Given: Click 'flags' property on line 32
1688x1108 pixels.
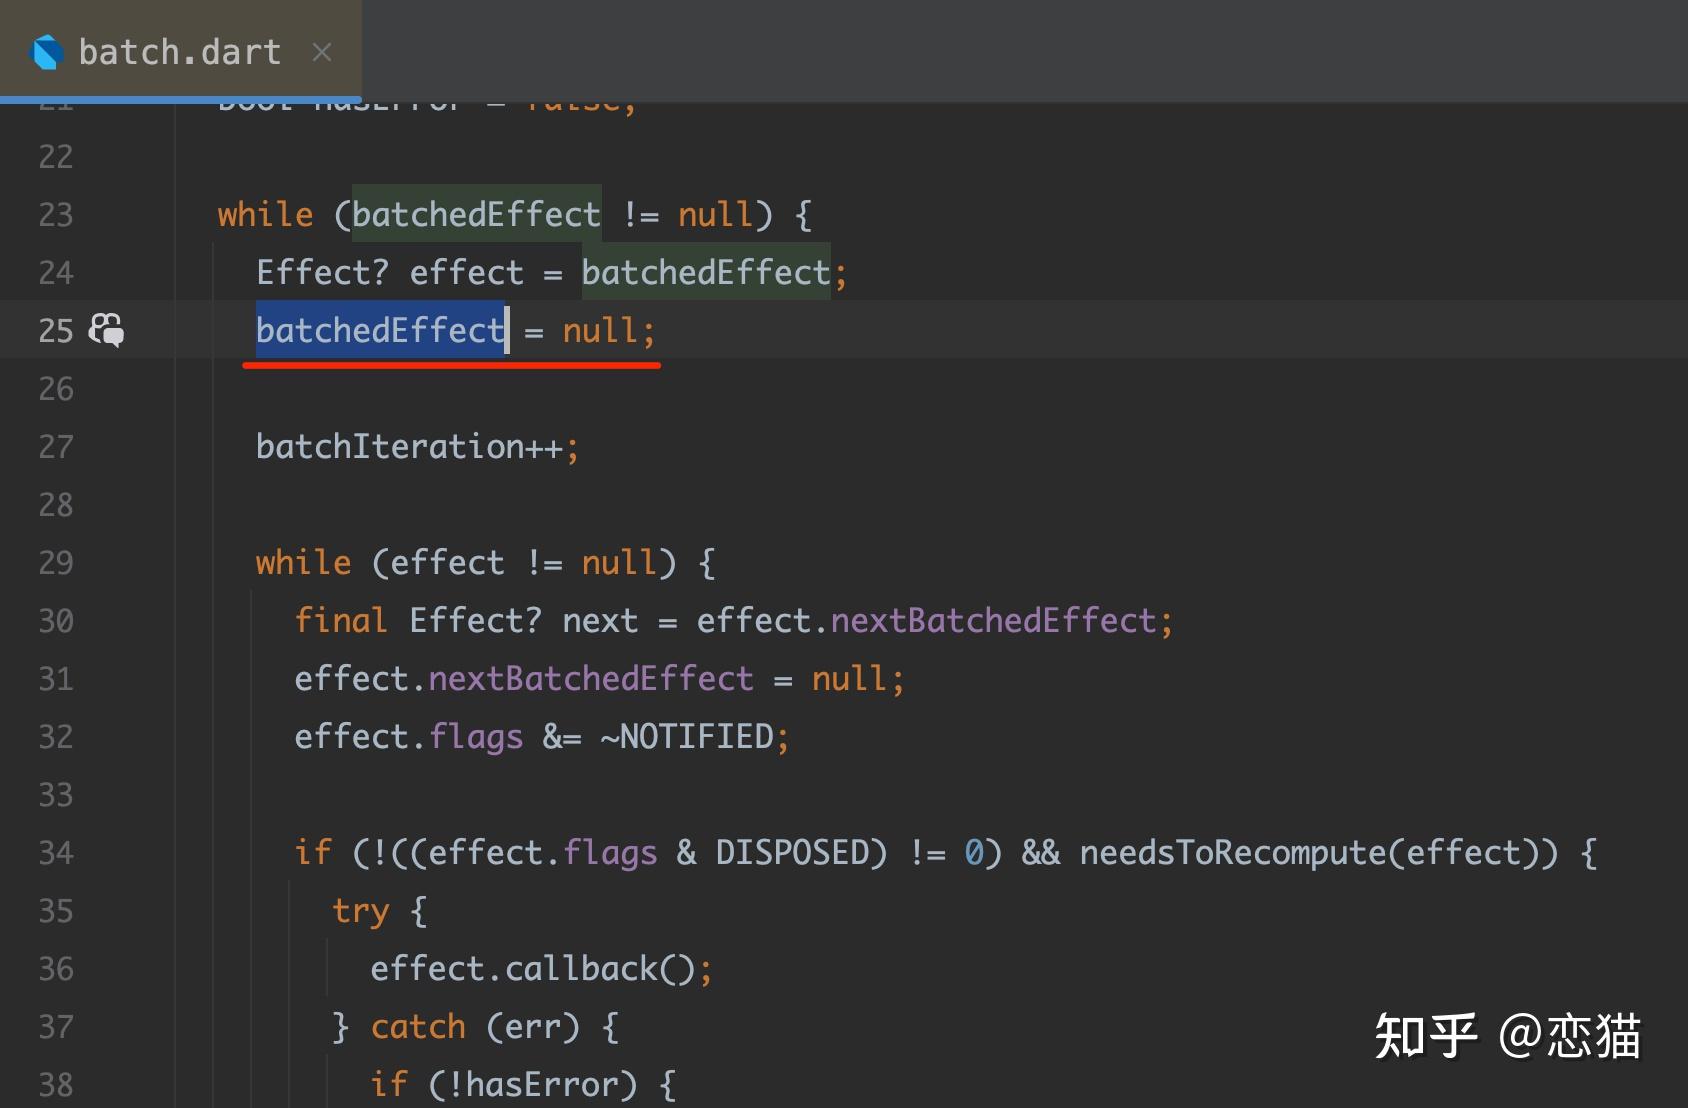Looking at the screenshot, I should click(476, 737).
